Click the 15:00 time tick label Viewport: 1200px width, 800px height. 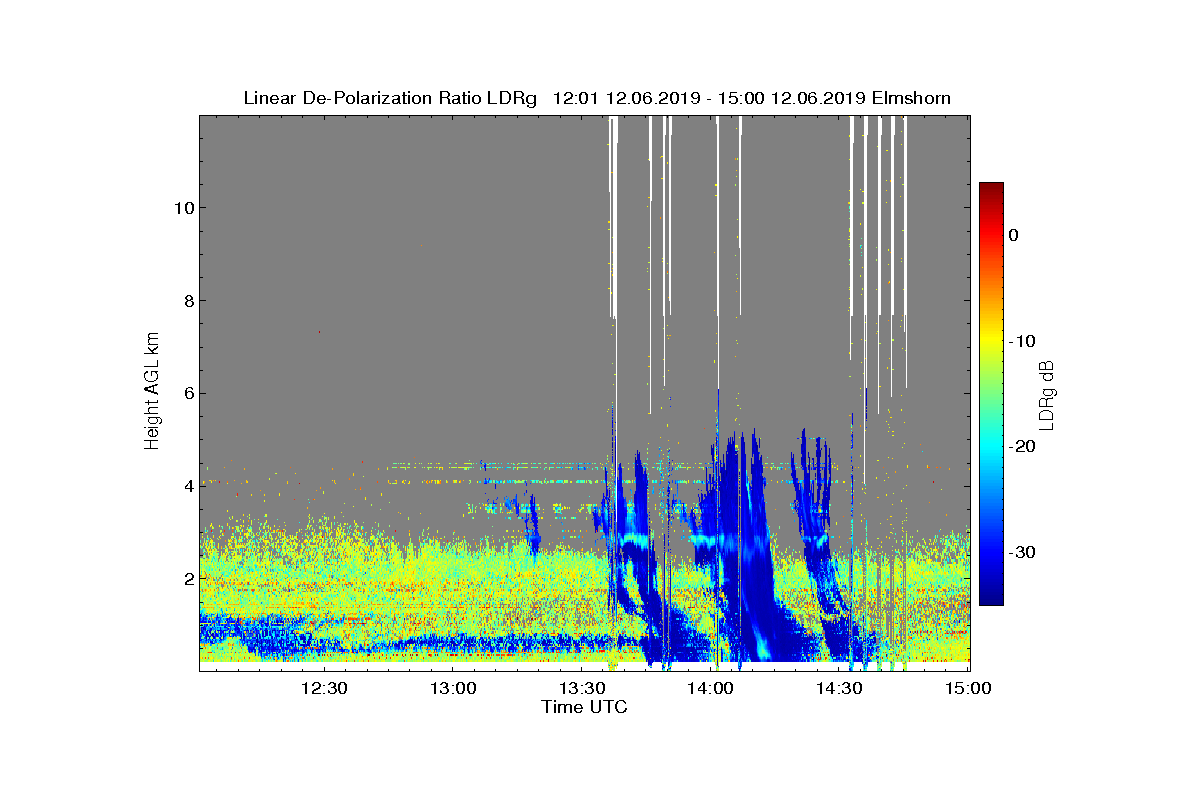967,688
